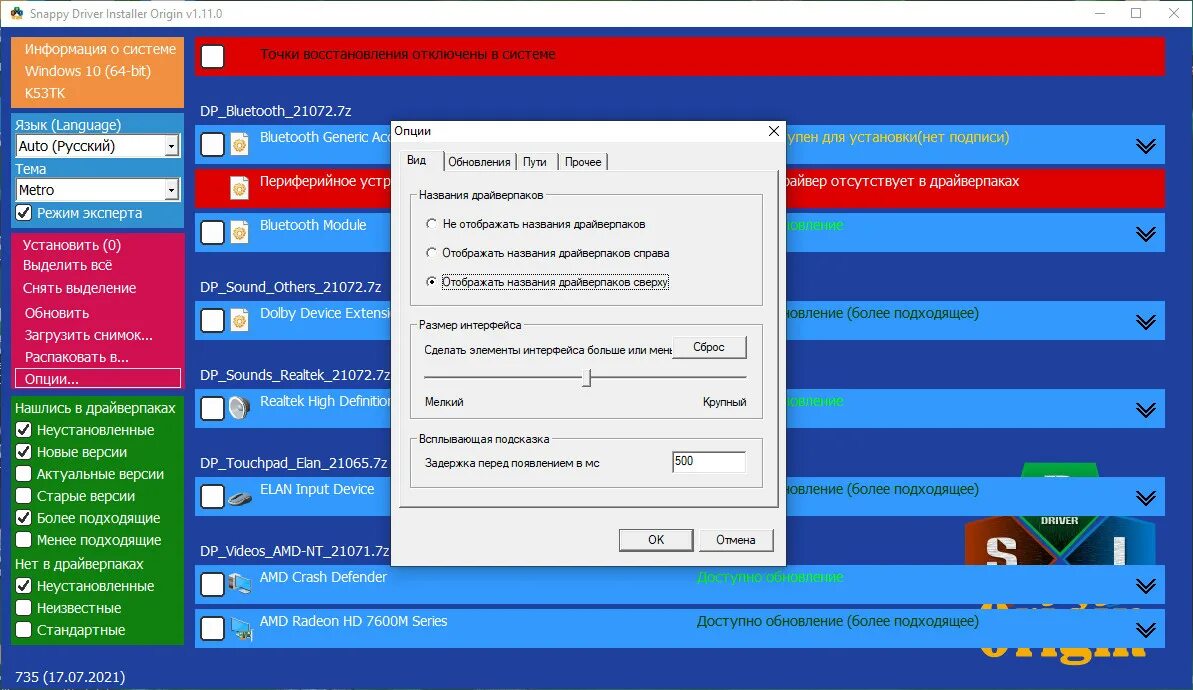The height and width of the screenshot is (690, 1193).
Task: Click the Bluetooth Generic Adapter driver icon
Action: point(240,144)
